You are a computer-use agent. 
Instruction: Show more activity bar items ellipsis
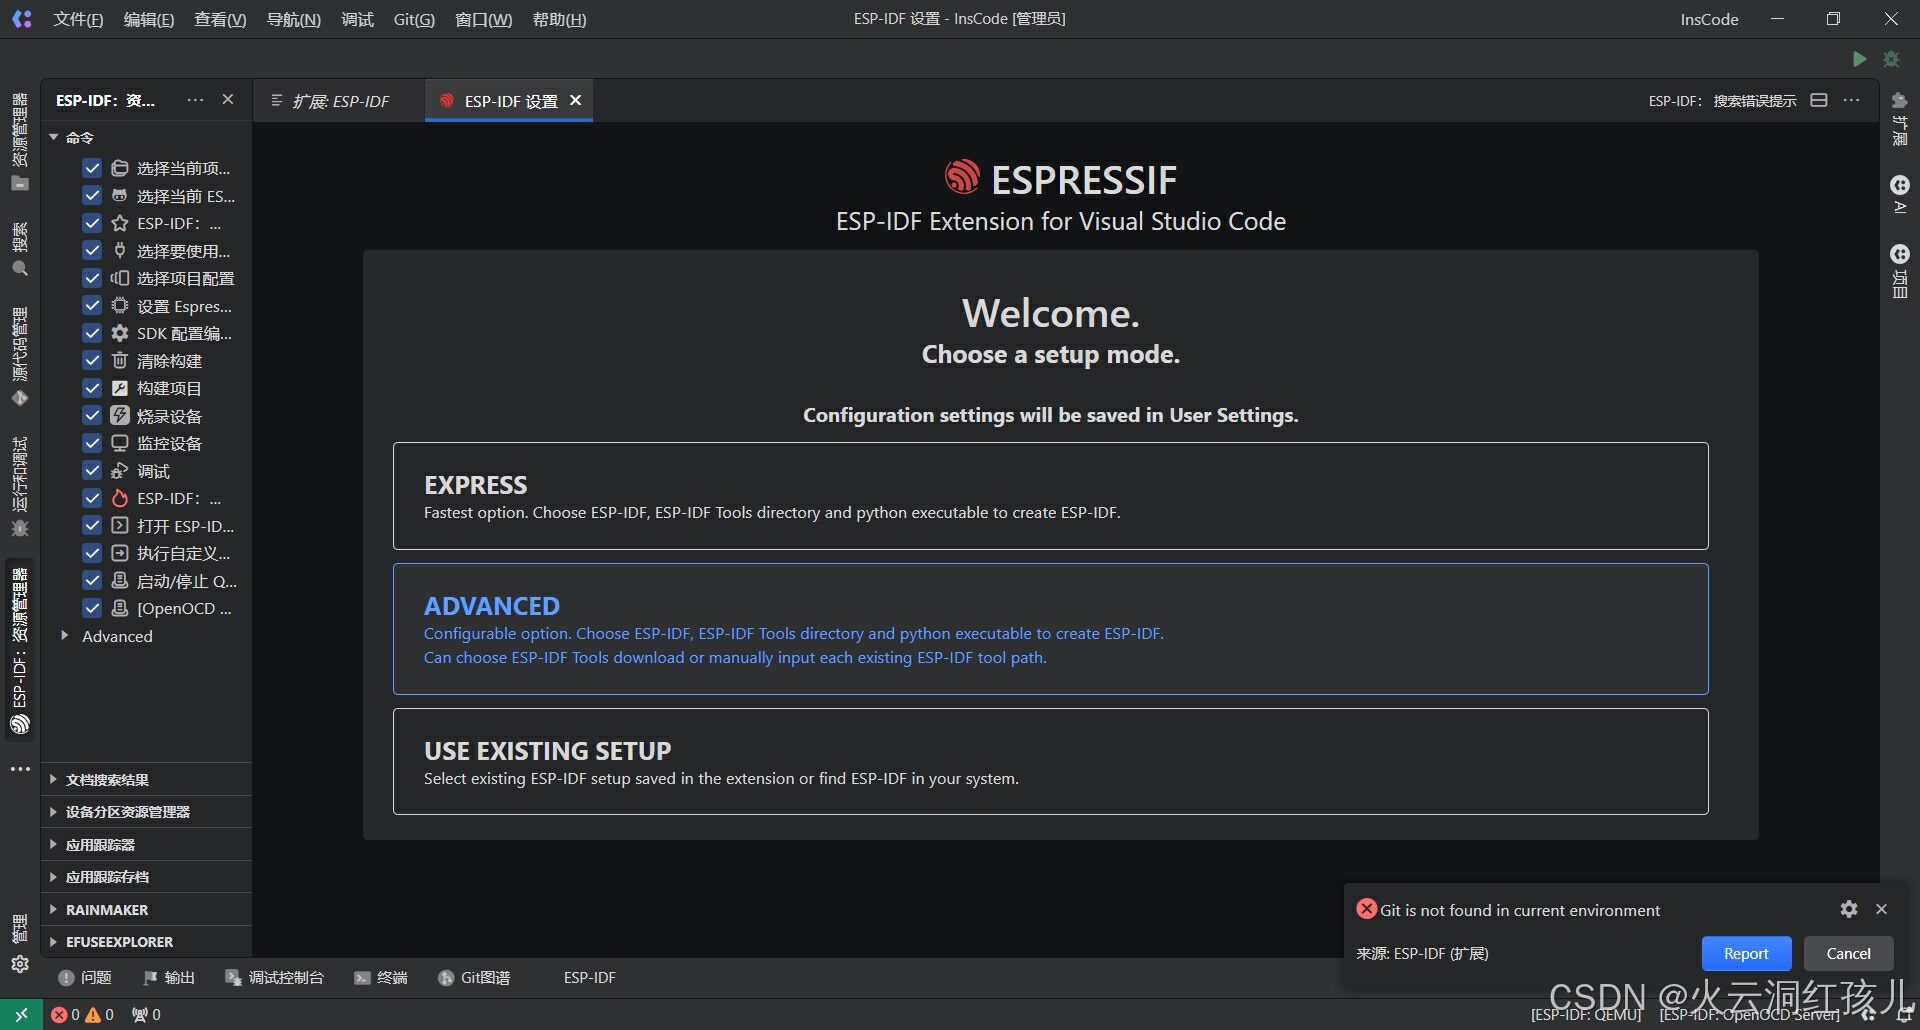[20, 769]
